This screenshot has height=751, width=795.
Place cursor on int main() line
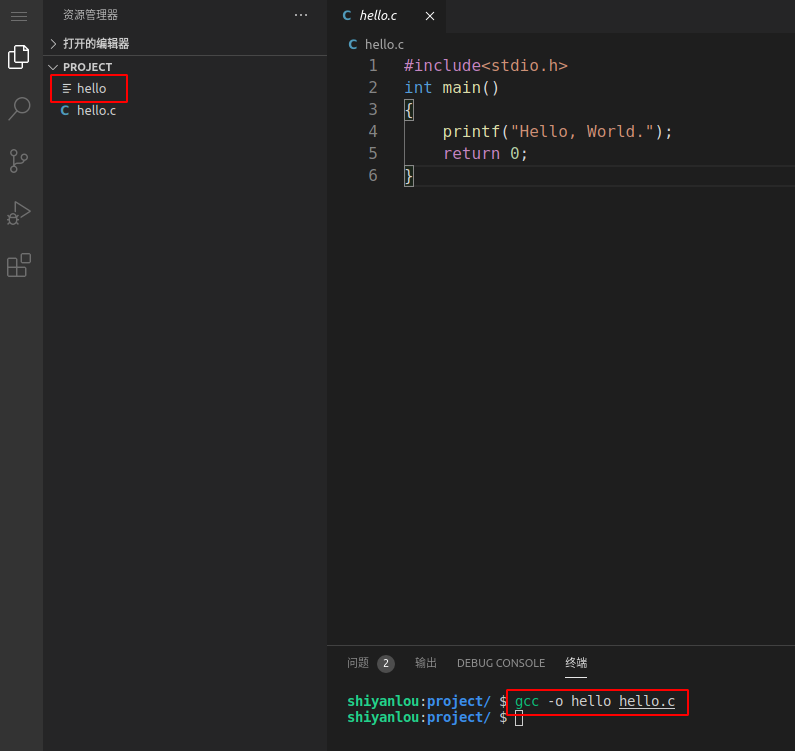click(x=451, y=88)
